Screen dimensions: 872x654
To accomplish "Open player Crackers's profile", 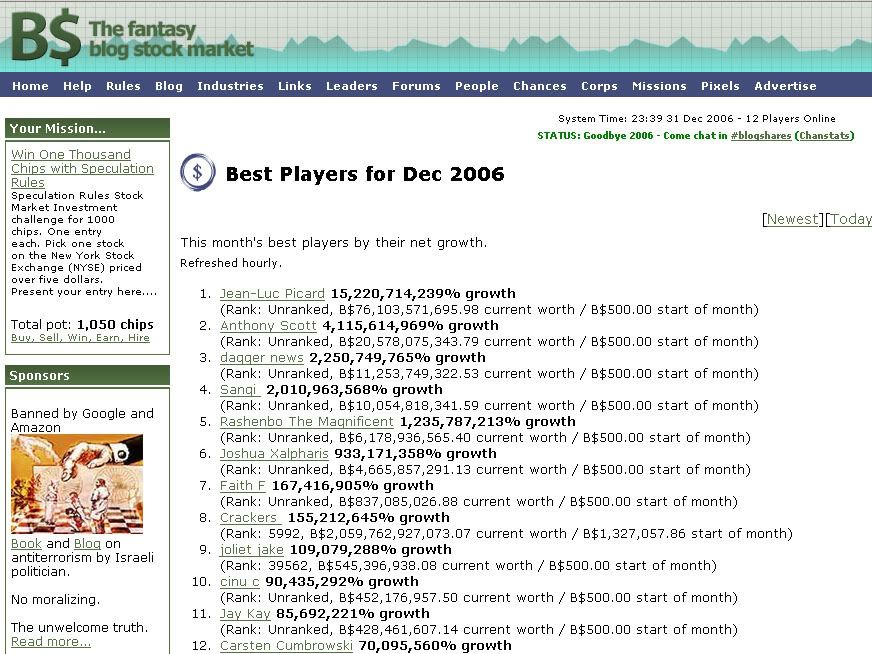I will [250, 517].
